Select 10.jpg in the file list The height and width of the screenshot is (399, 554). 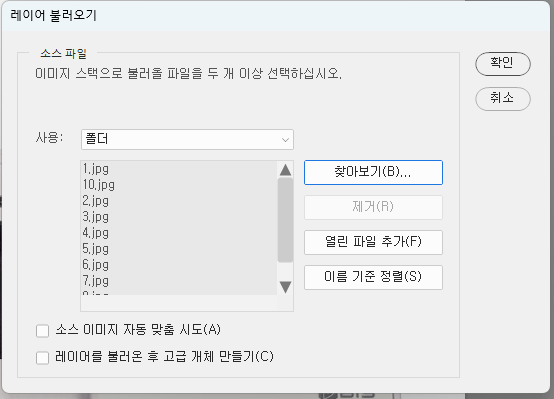pyautogui.click(x=179, y=185)
